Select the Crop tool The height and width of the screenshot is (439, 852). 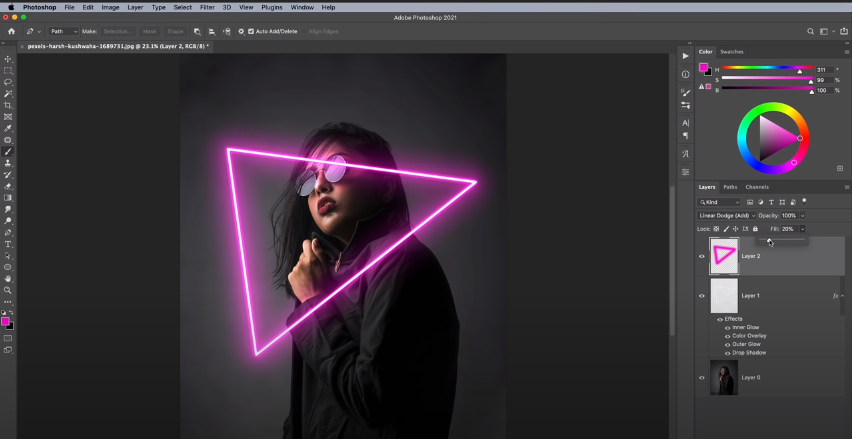[x=8, y=105]
